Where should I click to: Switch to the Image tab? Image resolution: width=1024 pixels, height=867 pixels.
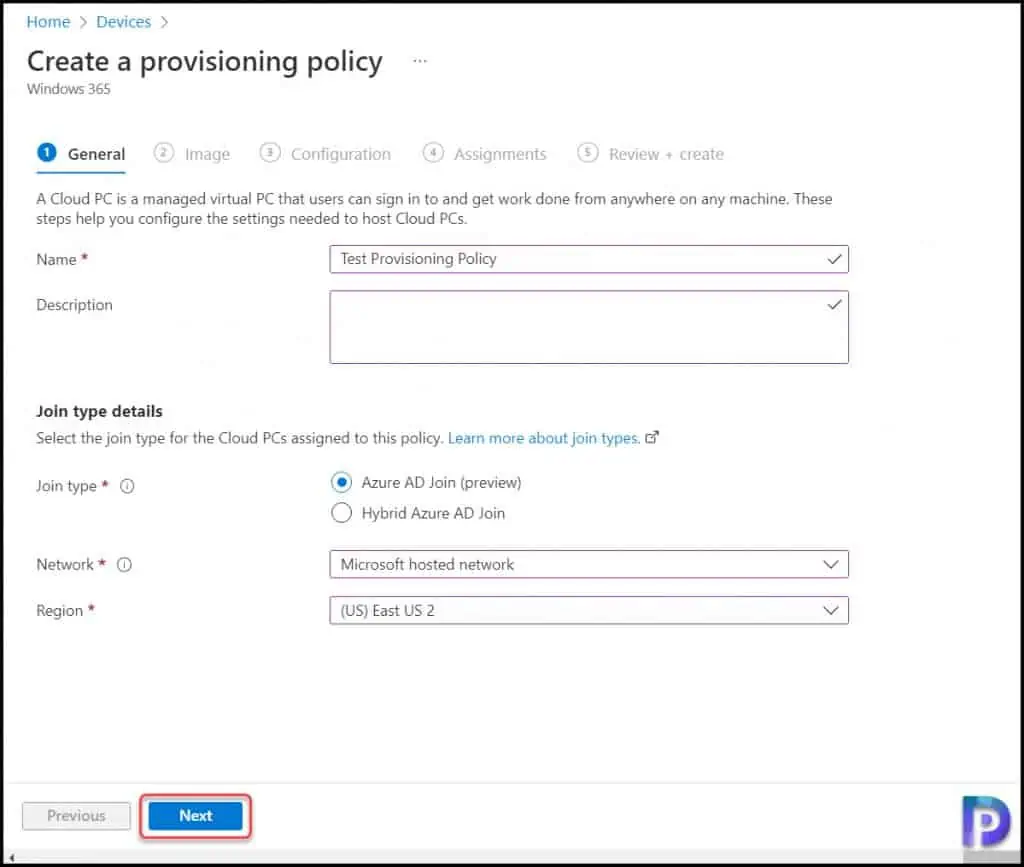192,154
